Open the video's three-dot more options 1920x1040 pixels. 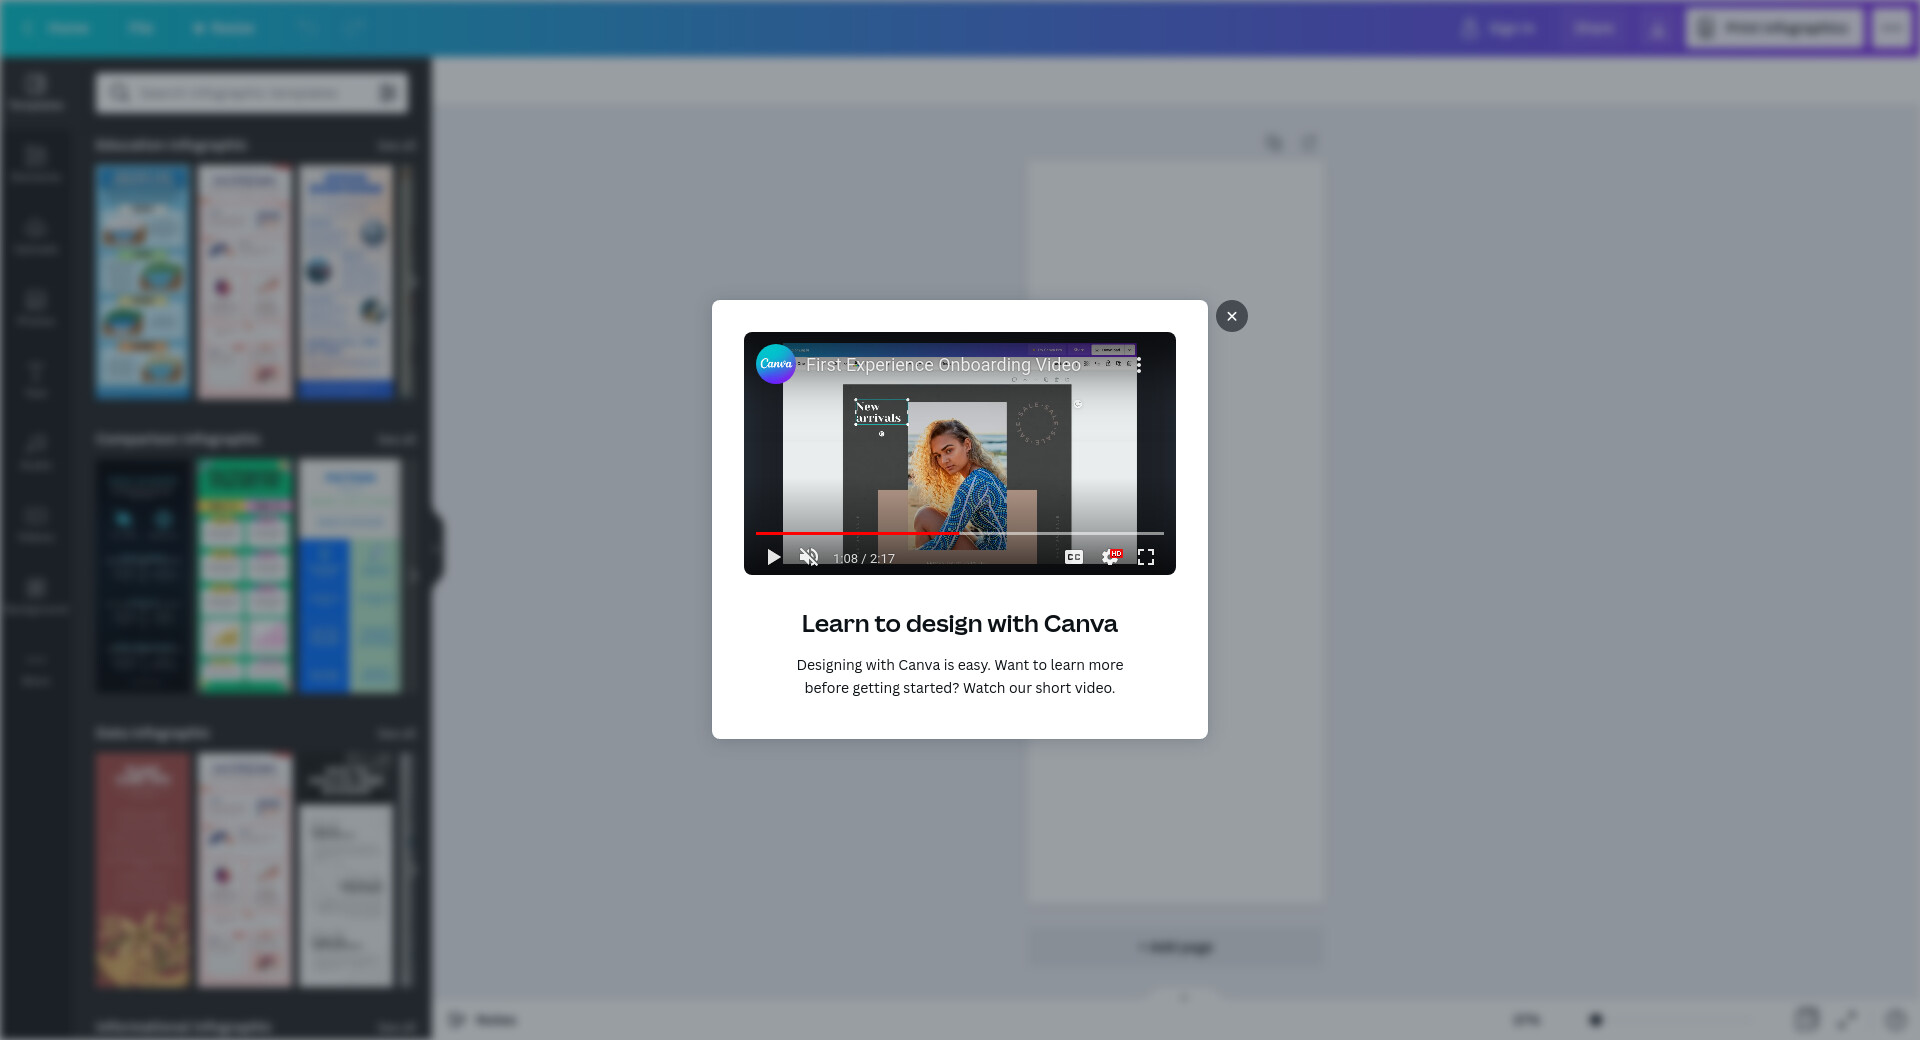pos(1138,365)
